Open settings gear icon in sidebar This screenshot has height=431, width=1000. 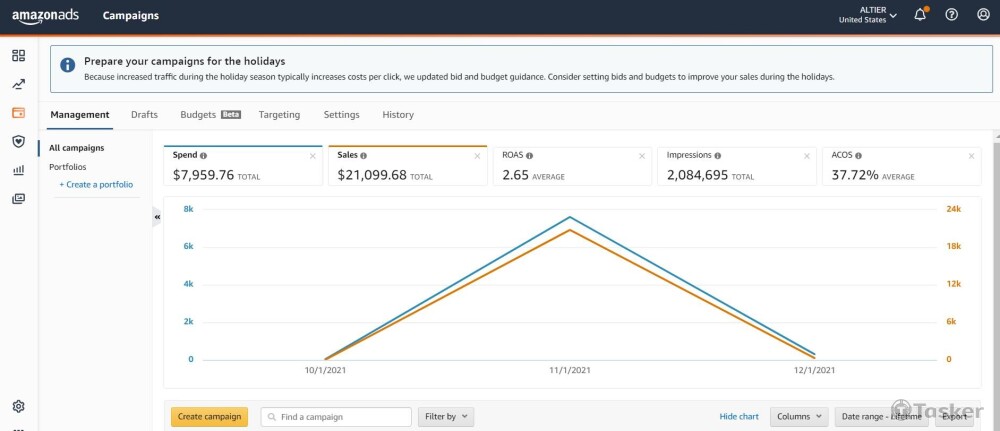point(18,406)
